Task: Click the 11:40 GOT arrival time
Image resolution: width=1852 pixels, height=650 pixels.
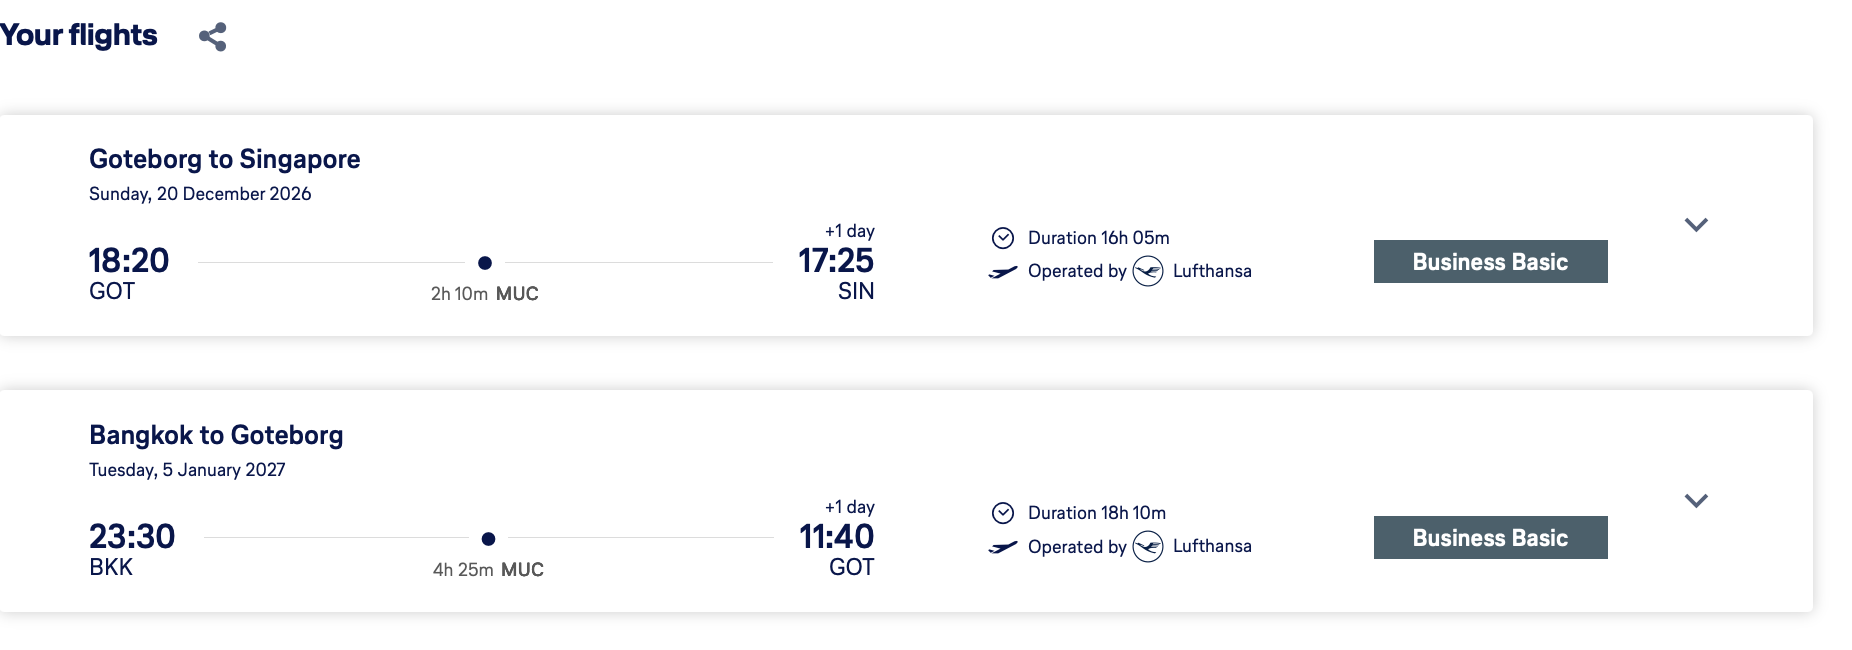Action: [x=836, y=537]
